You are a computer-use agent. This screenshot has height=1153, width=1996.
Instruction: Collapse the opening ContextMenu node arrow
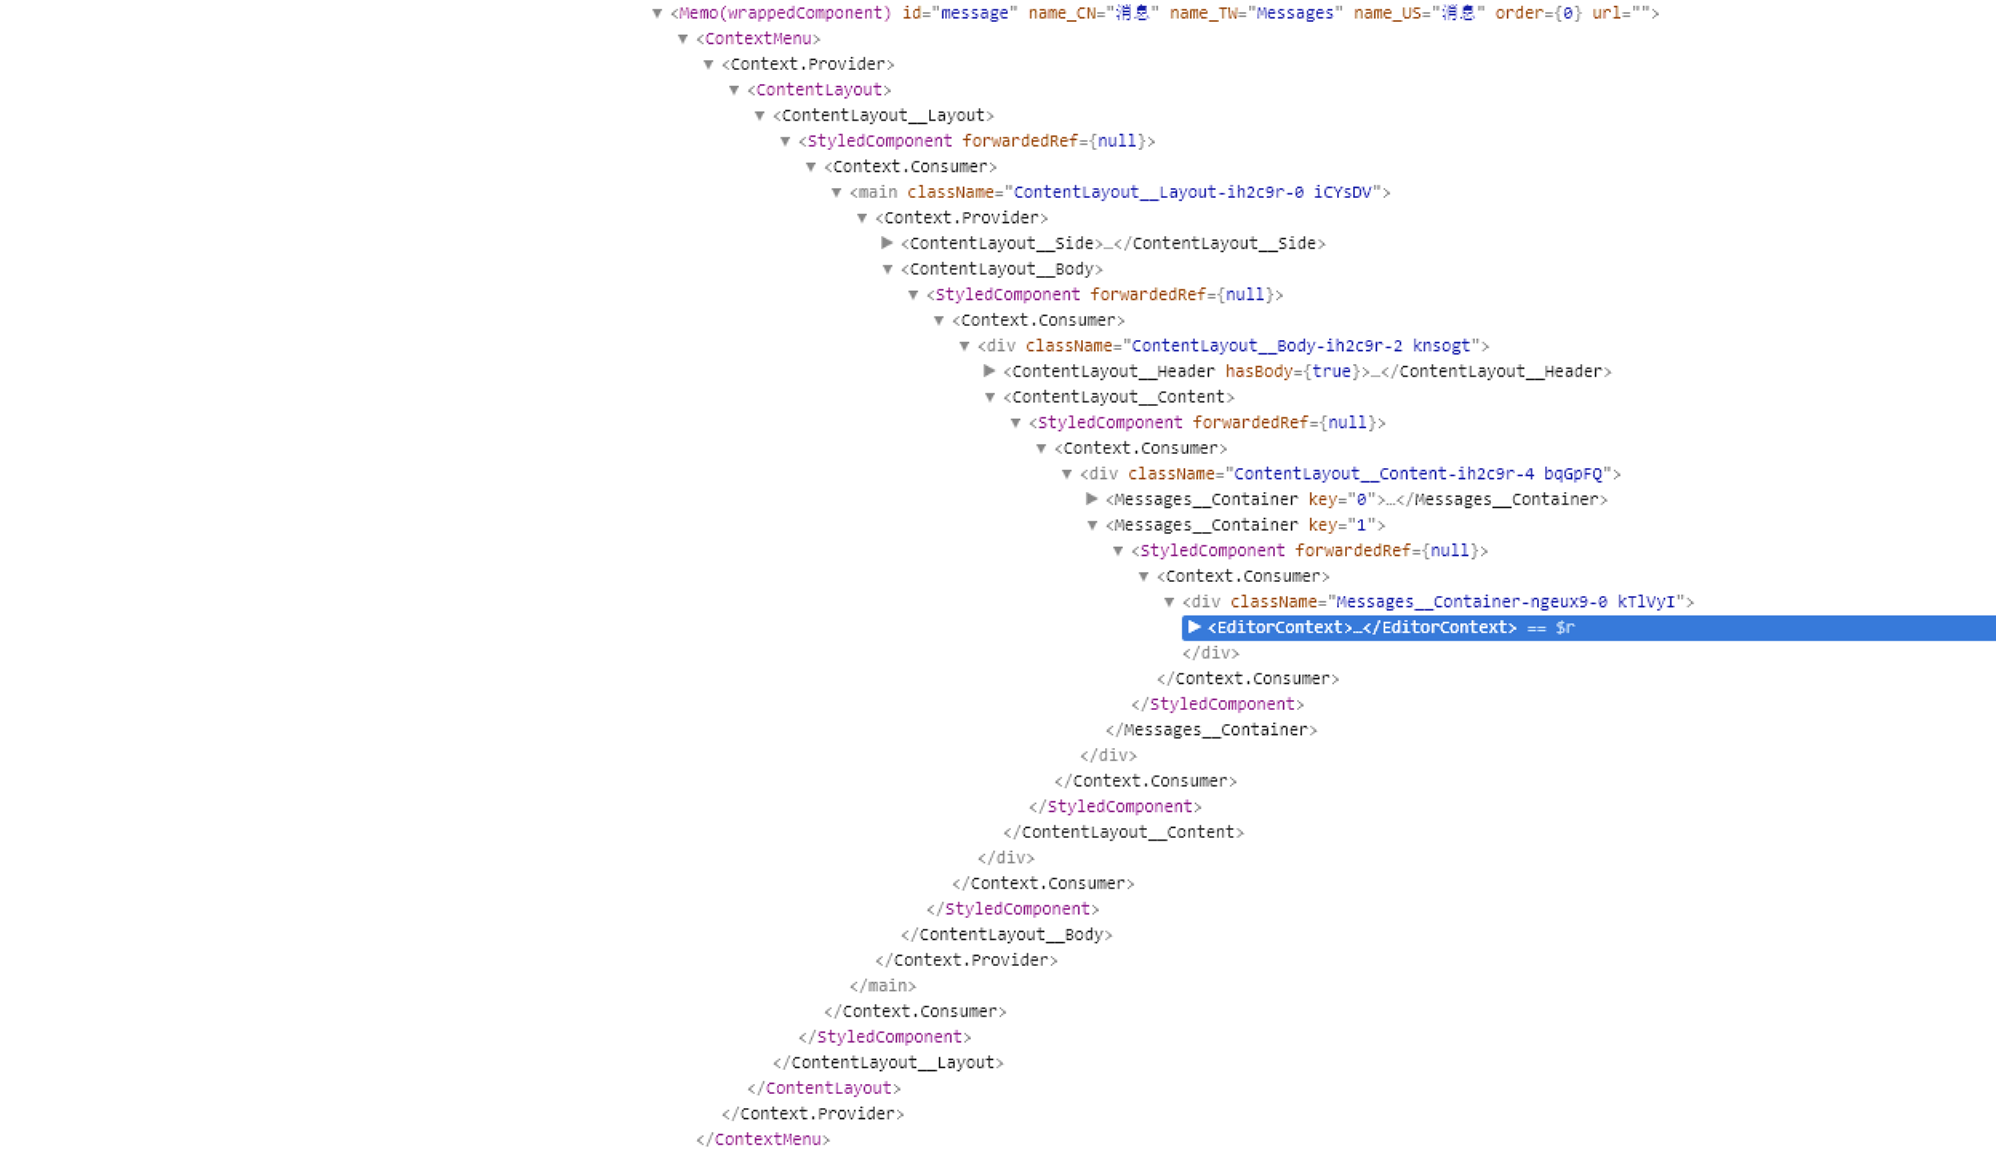point(683,39)
